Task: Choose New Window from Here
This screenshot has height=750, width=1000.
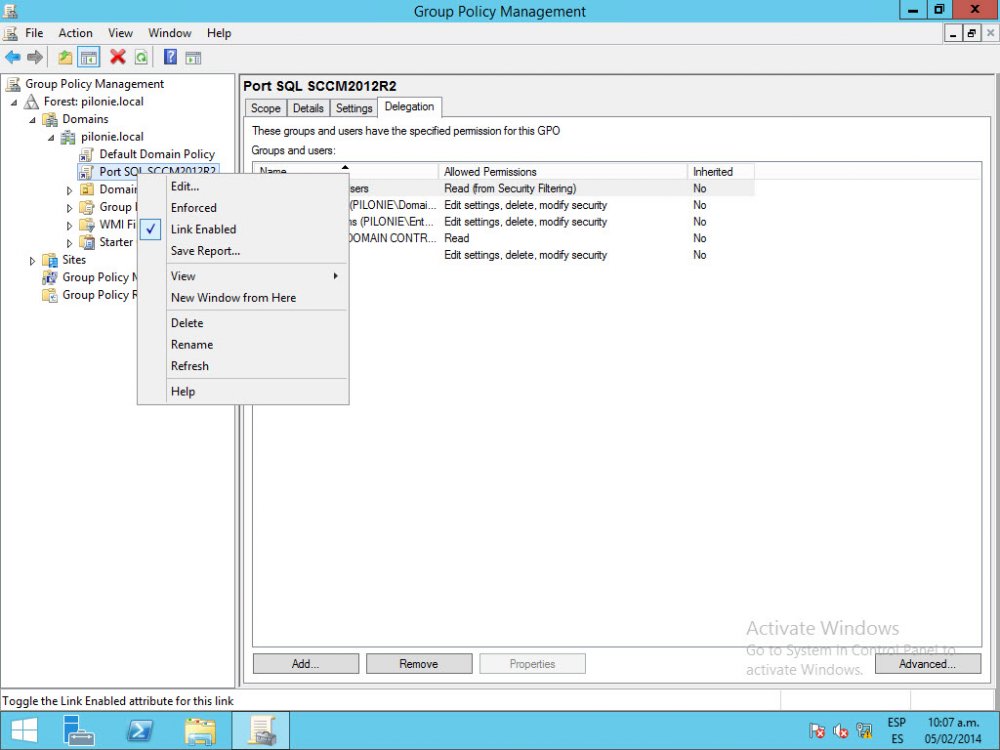Action: point(243,298)
